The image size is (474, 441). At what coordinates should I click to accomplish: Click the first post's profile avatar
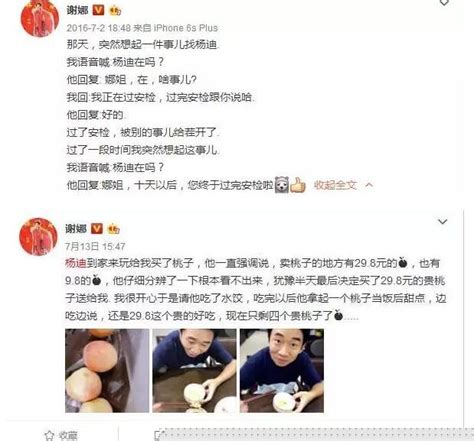point(40,17)
